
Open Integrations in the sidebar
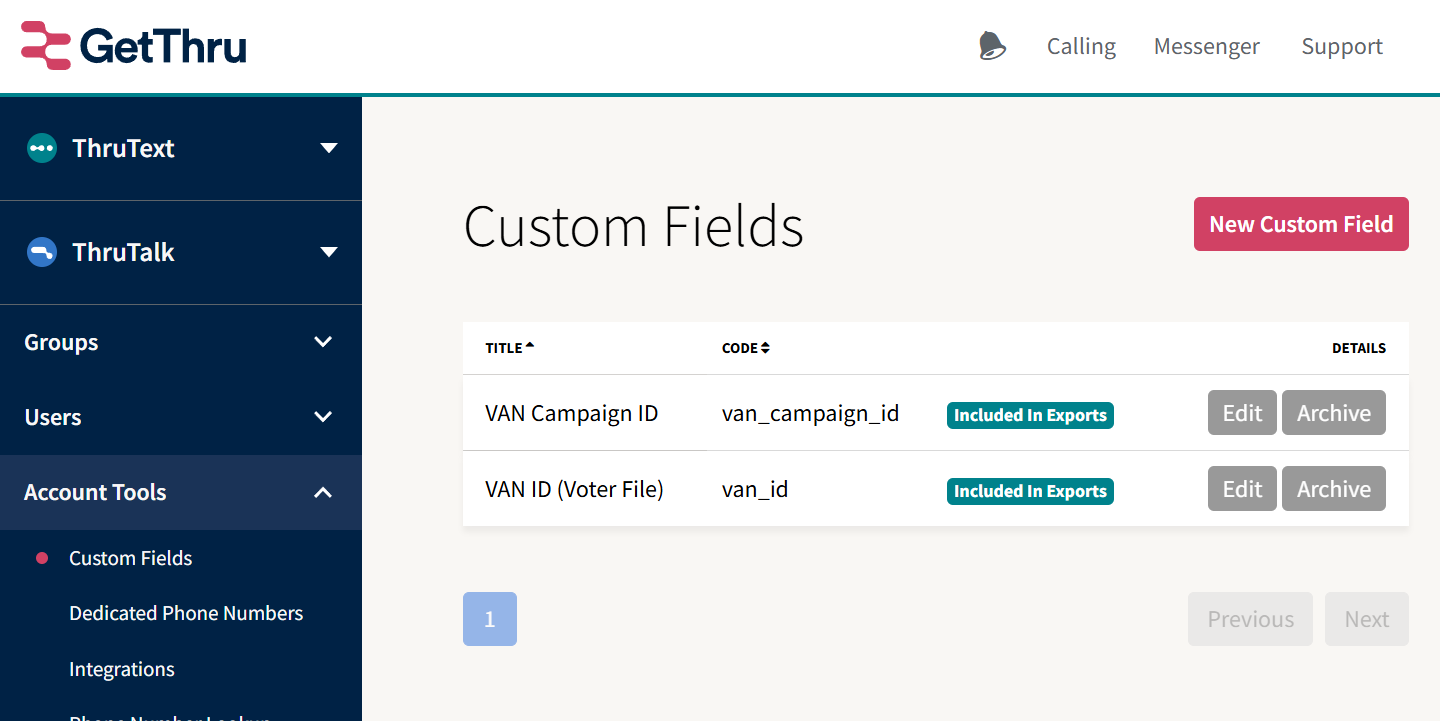coord(122,669)
